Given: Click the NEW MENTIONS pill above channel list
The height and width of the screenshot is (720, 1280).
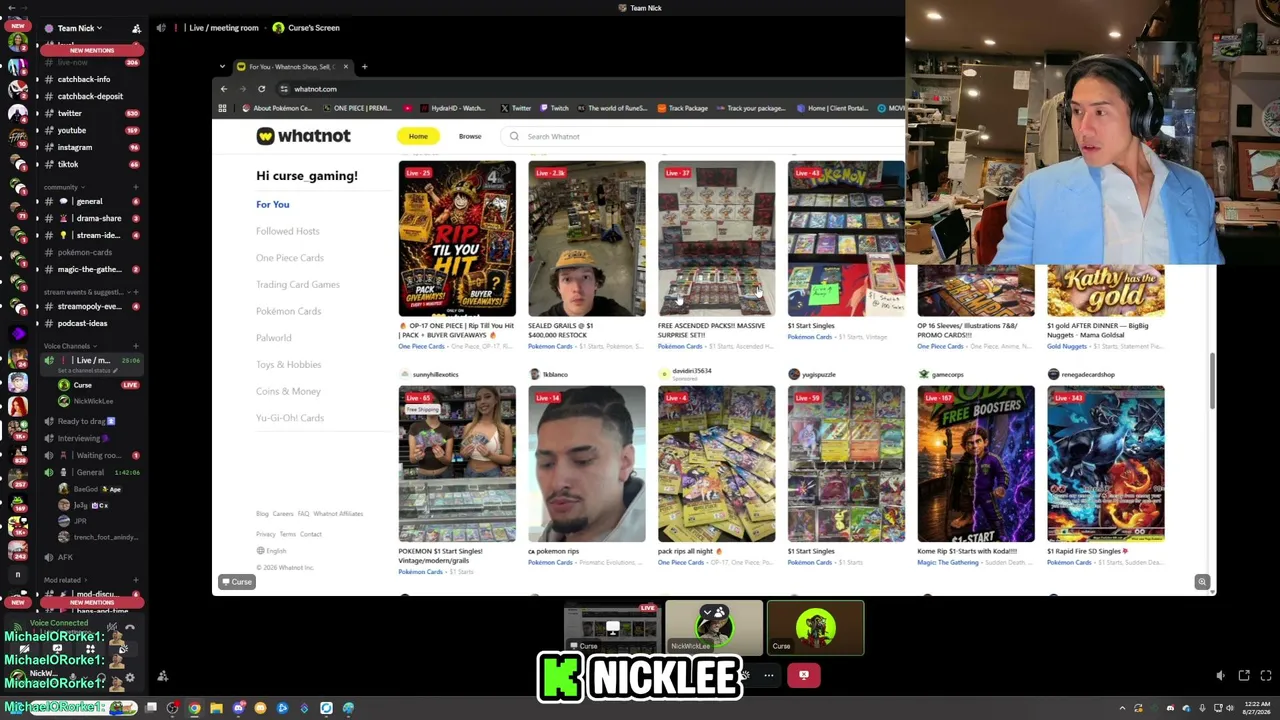Looking at the screenshot, I should (x=92, y=50).
